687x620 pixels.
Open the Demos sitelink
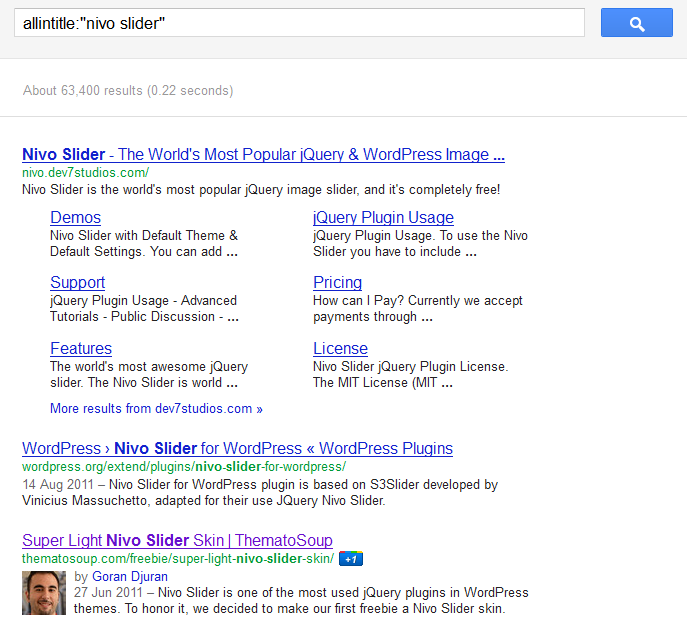pos(75,217)
